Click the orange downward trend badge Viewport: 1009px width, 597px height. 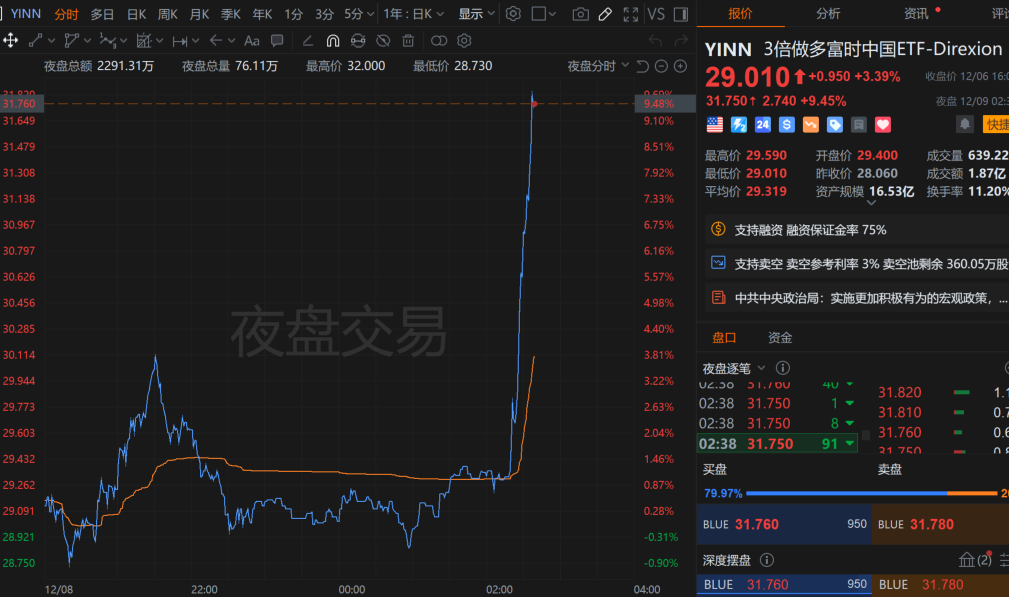[811, 125]
